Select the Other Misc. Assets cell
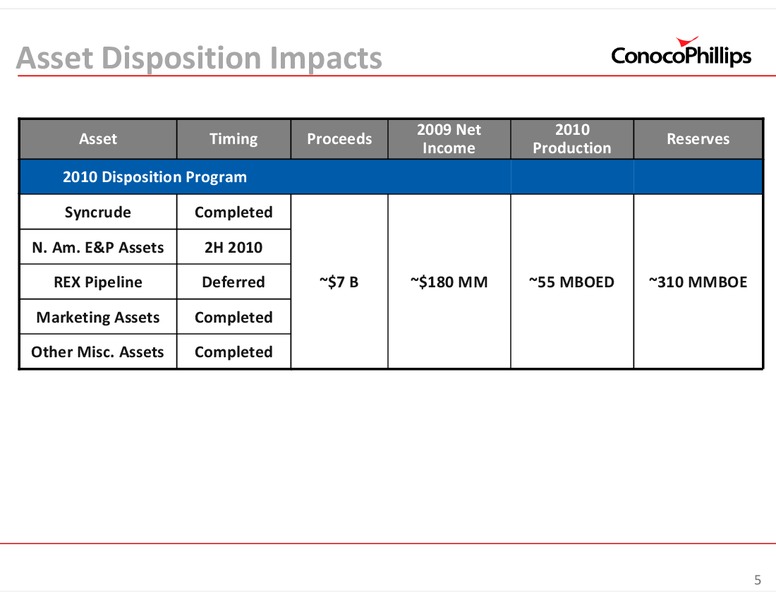Viewport: 776px width, 600px height. [x=98, y=351]
